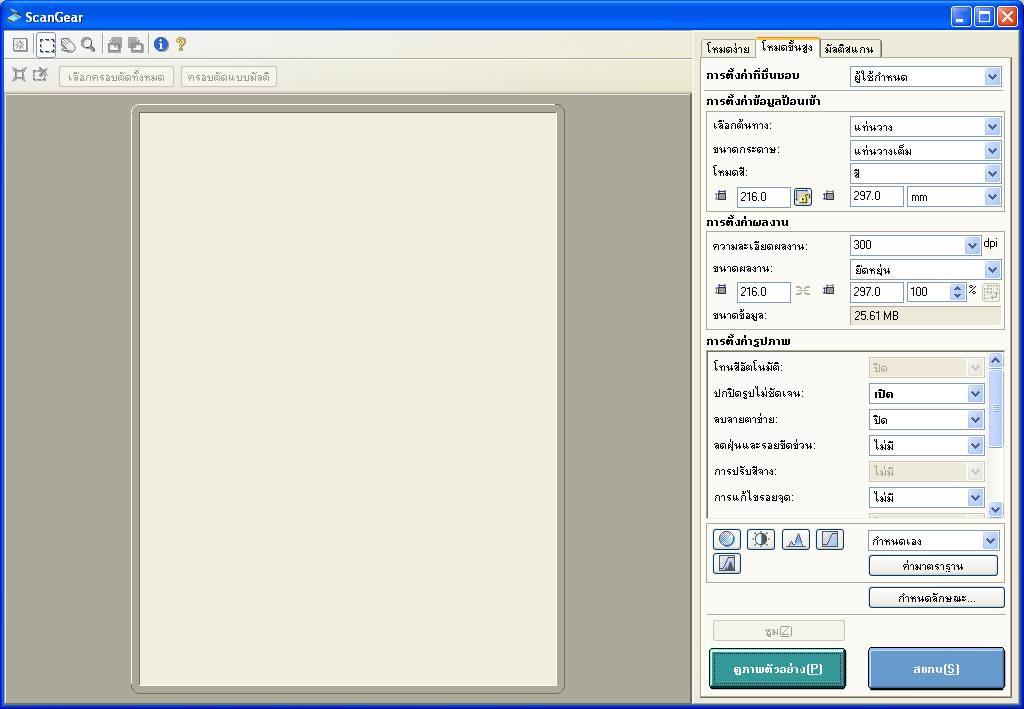Open the mm units dropdown

coord(992,197)
